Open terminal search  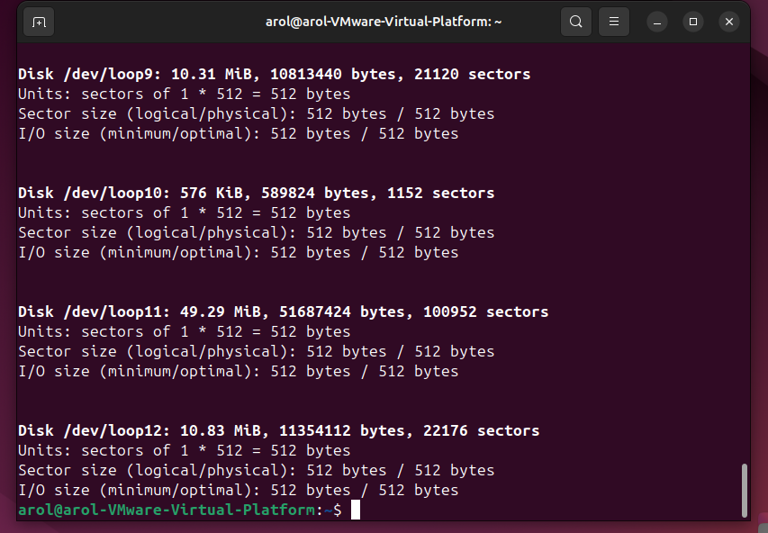click(x=576, y=22)
